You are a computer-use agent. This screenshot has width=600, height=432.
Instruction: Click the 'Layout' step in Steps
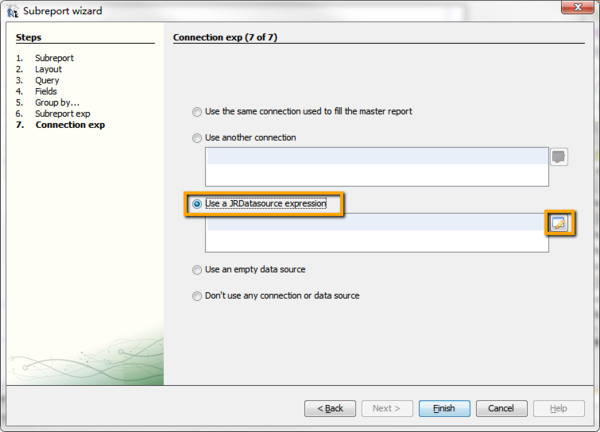point(48,69)
